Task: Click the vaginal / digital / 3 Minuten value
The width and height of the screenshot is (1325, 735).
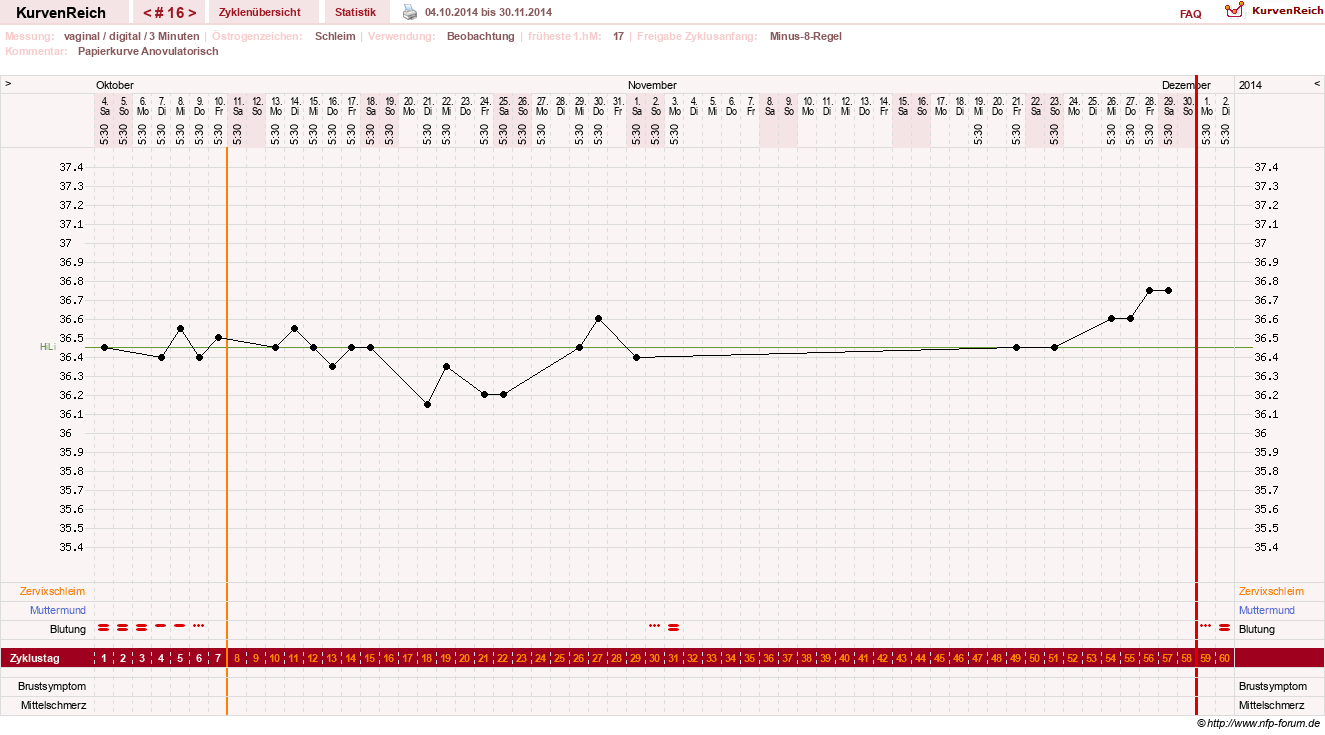Action: 131,36
